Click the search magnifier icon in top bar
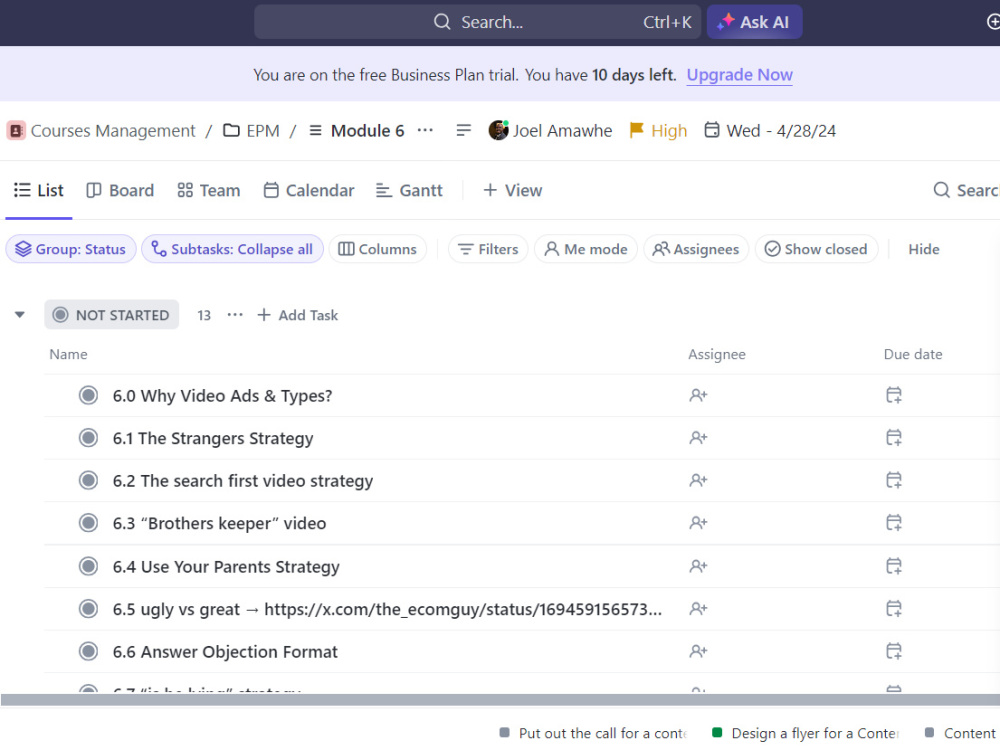Viewport: 1000px width, 750px height. click(441, 22)
